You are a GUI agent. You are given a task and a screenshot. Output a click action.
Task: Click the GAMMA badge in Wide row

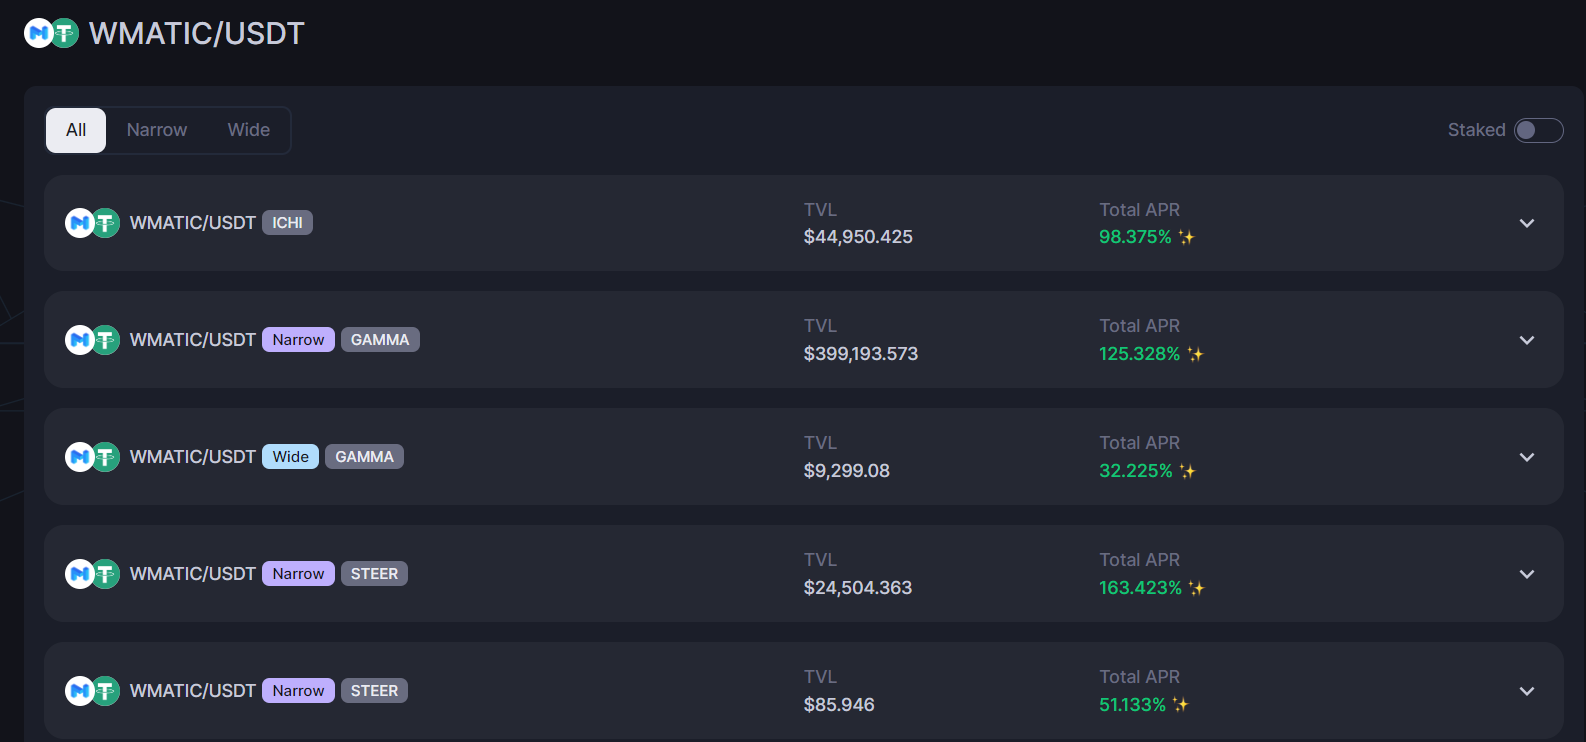364,457
